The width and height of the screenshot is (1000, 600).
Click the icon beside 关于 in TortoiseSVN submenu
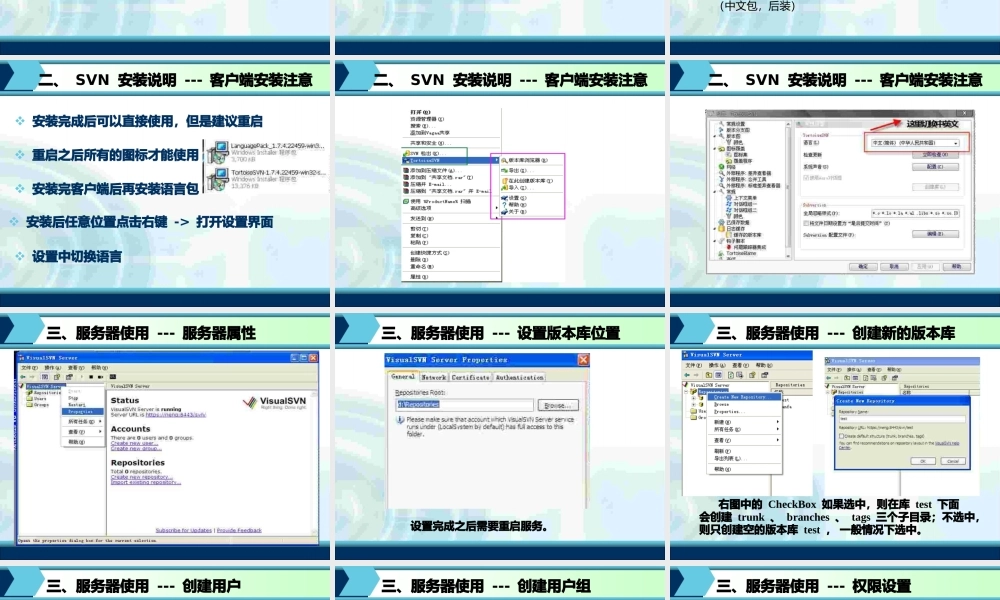(x=504, y=212)
